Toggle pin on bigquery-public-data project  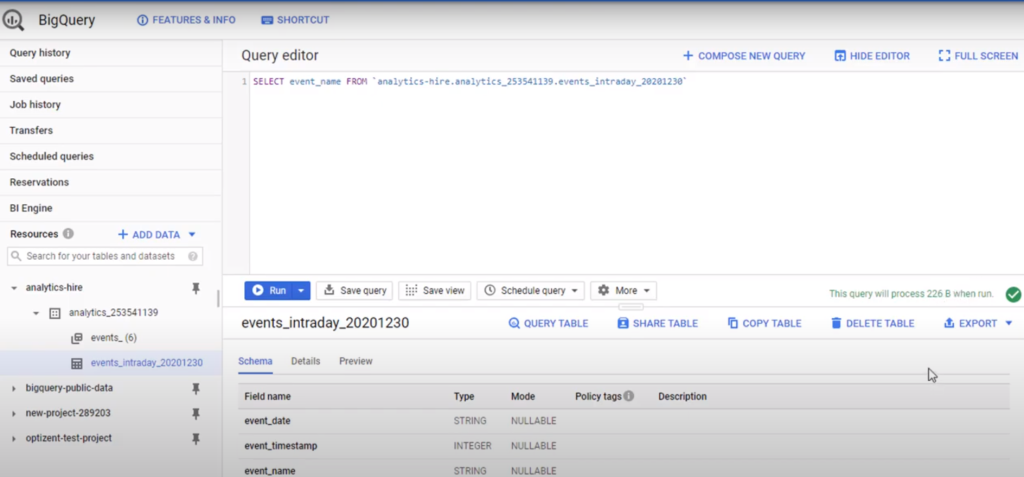pos(196,388)
